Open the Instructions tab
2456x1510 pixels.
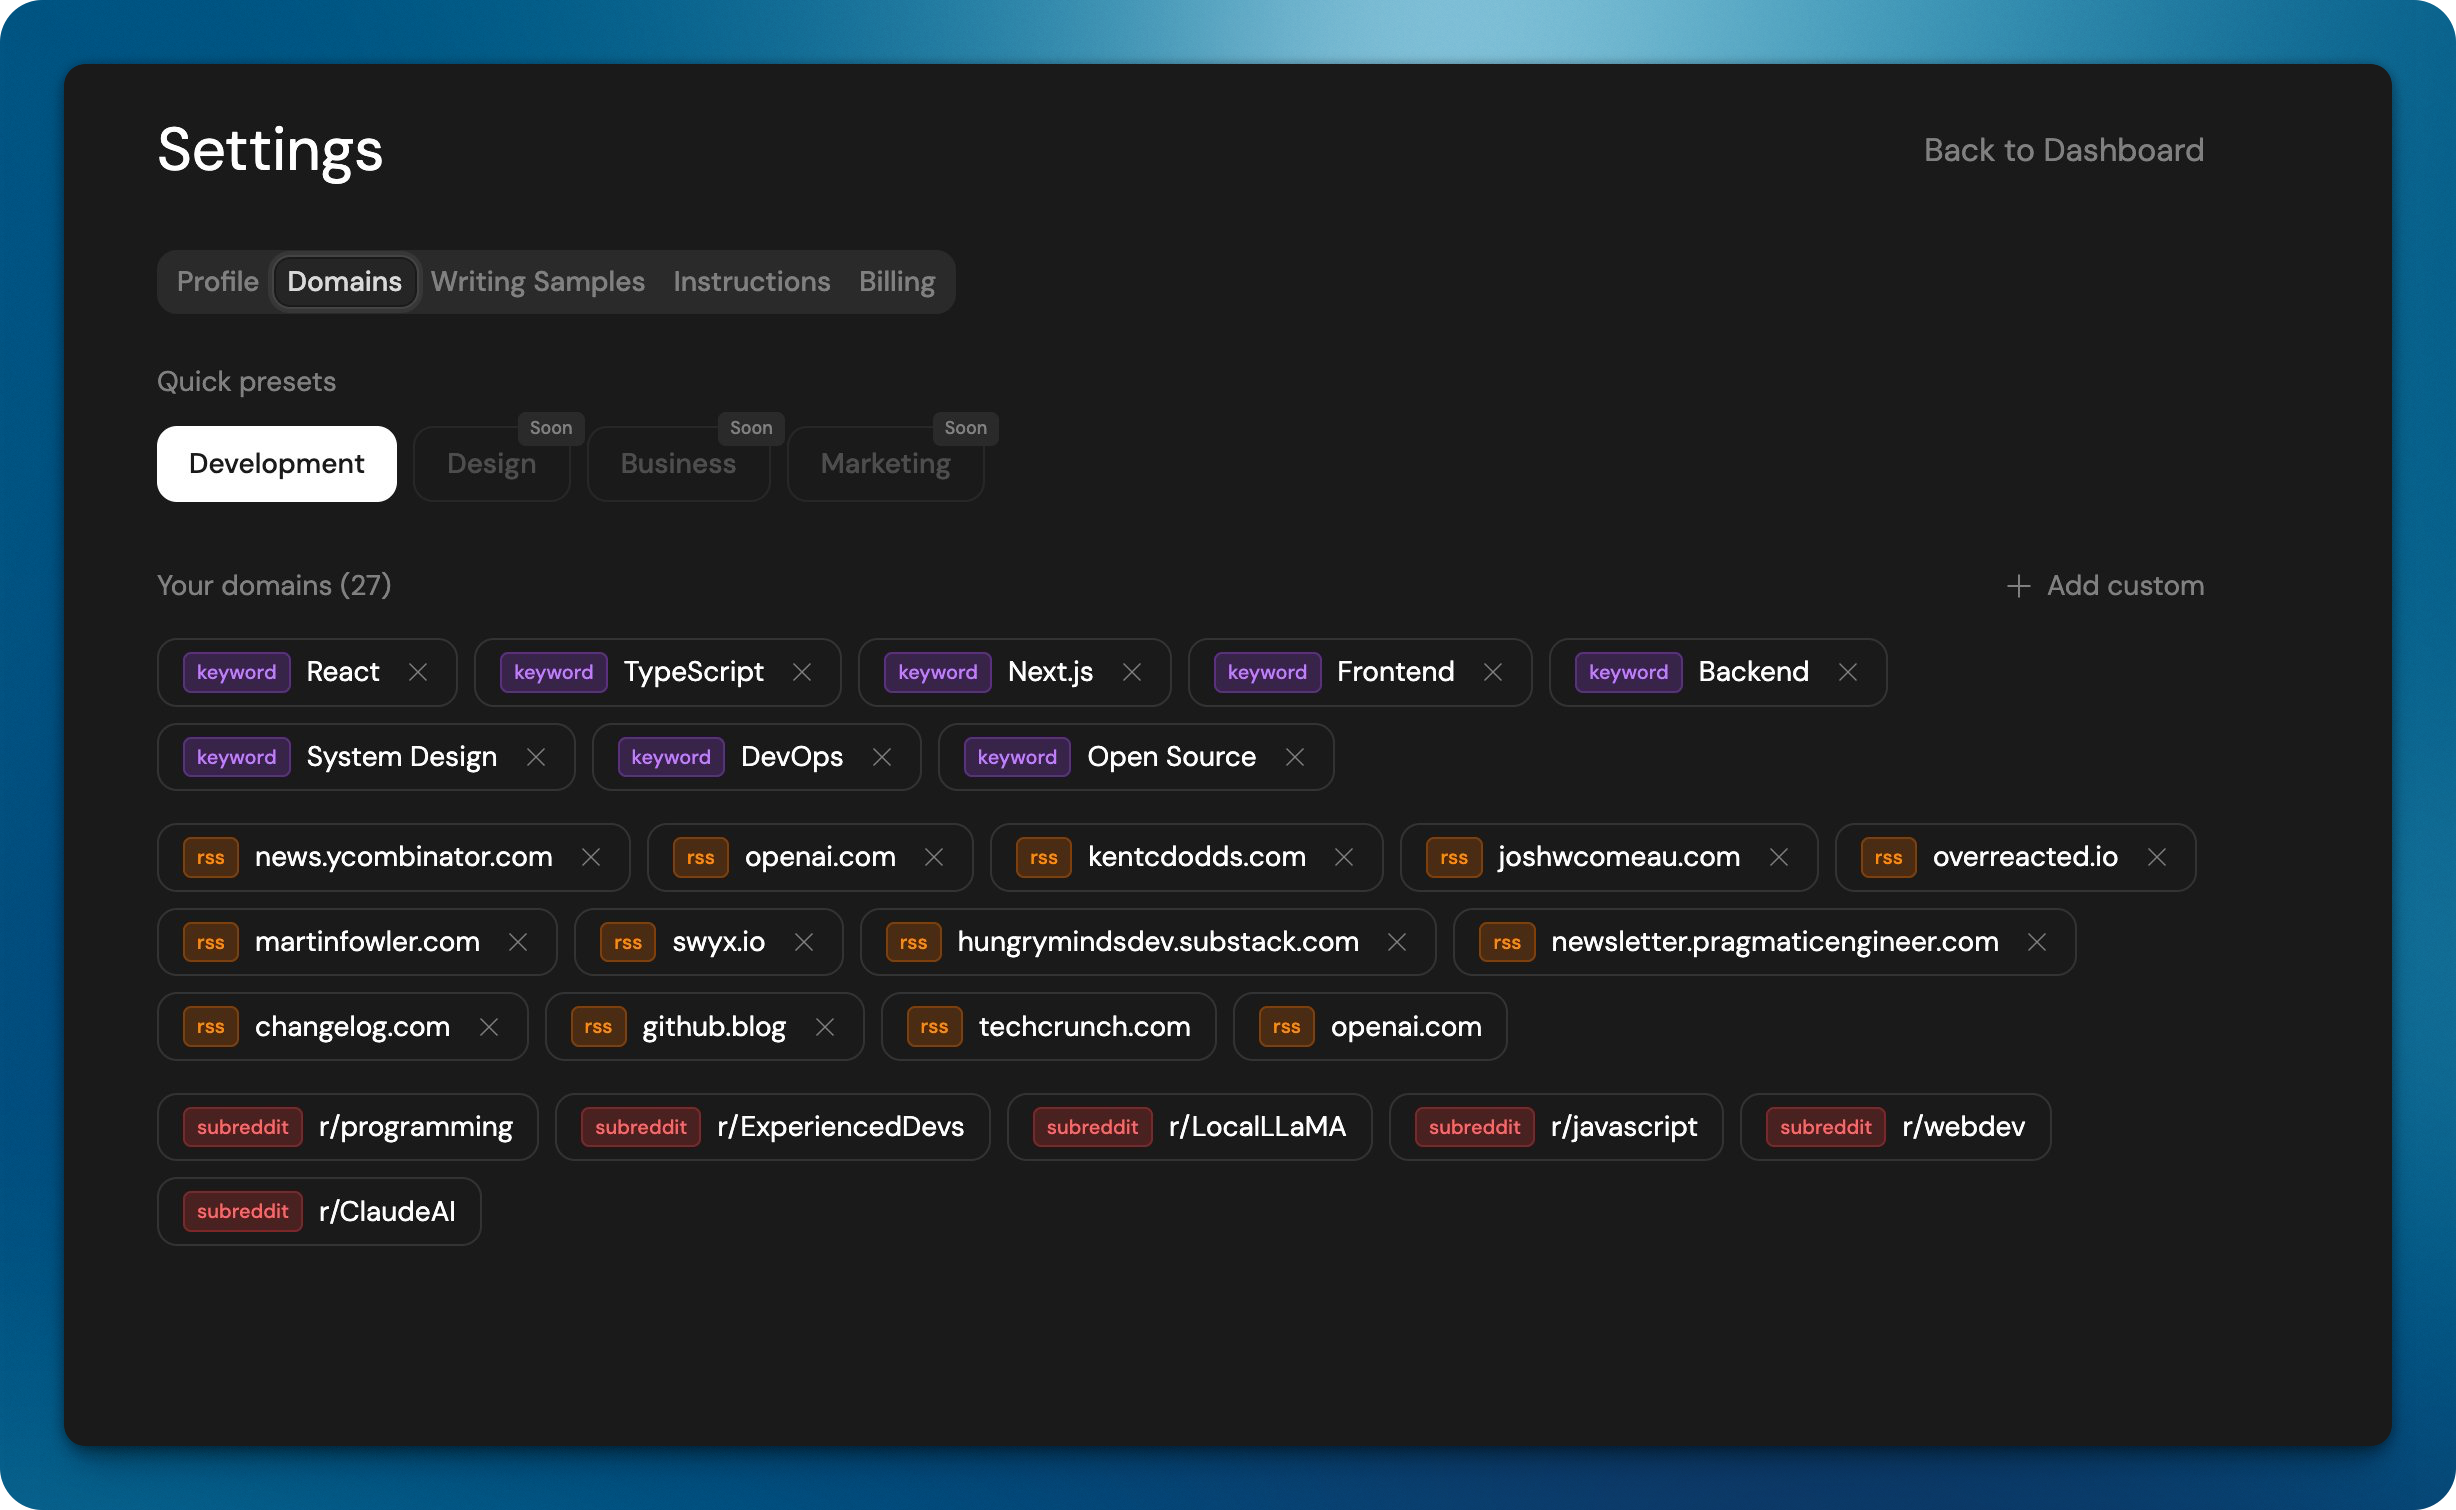[x=751, y=282]
